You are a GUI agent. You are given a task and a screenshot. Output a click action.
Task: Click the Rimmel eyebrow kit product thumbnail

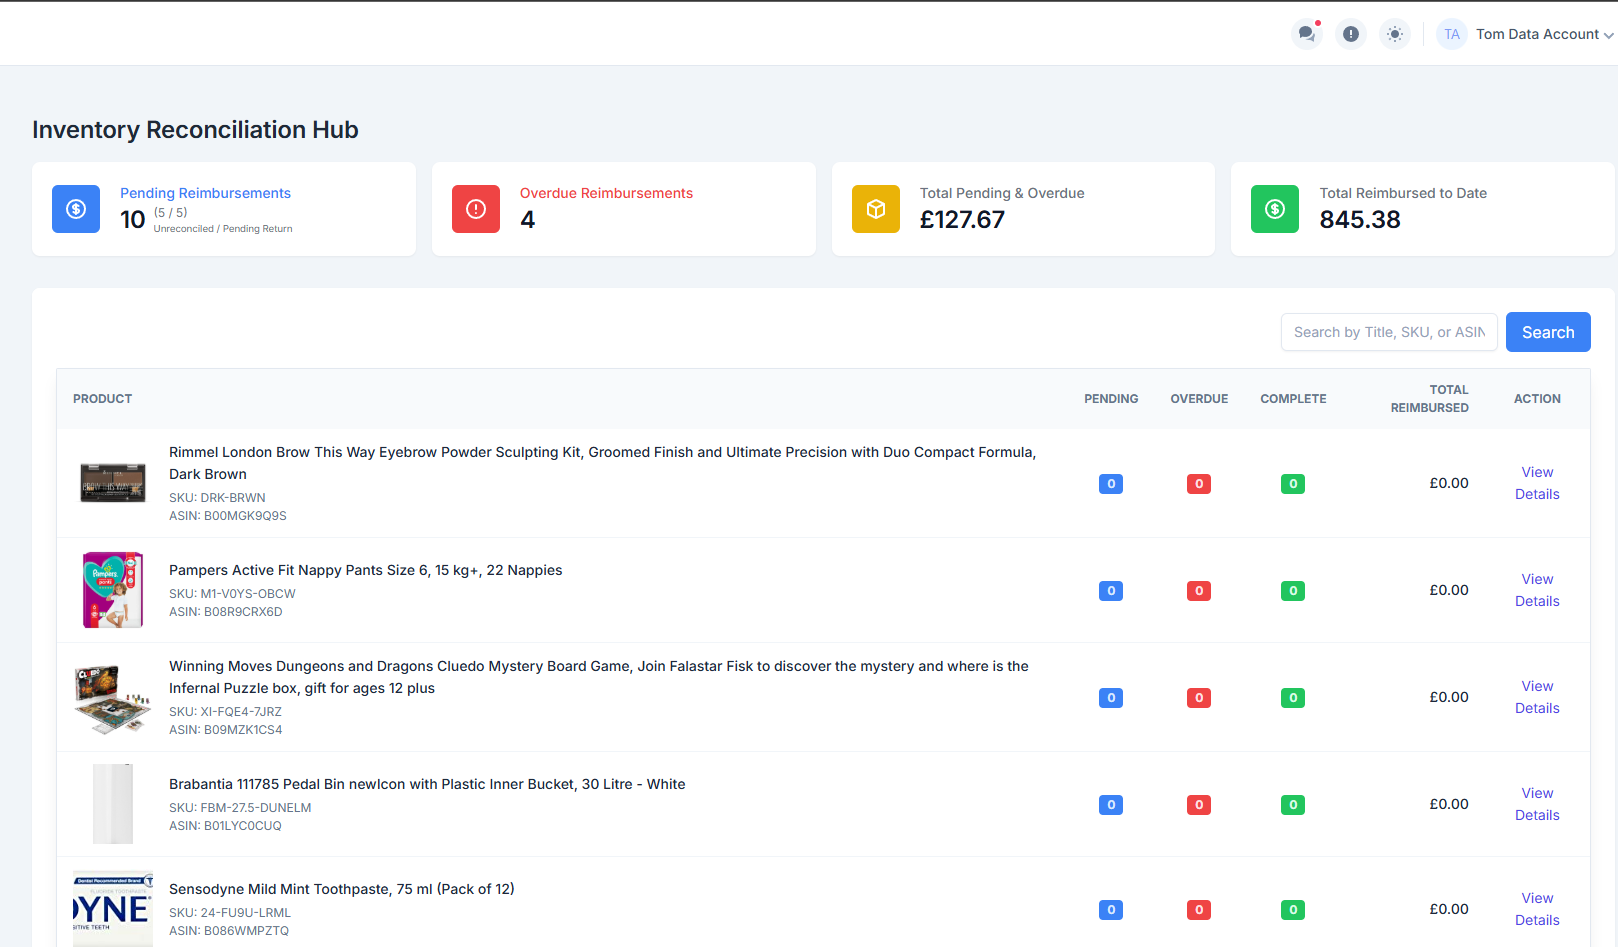coord(113,483)
